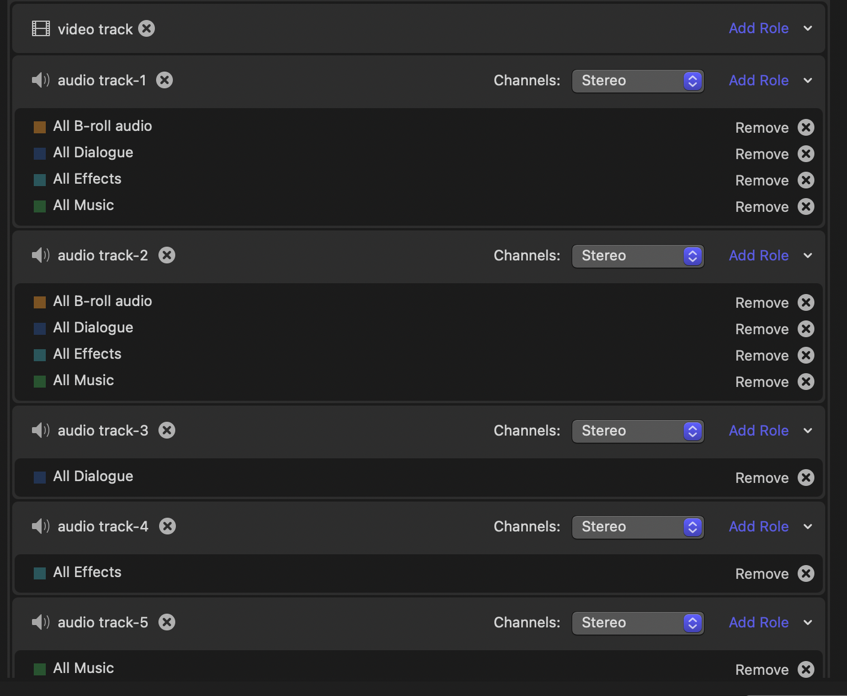The image size is (847, 696).
Task: Click the film strip icon beside video track
Action: tap(41, 29)
